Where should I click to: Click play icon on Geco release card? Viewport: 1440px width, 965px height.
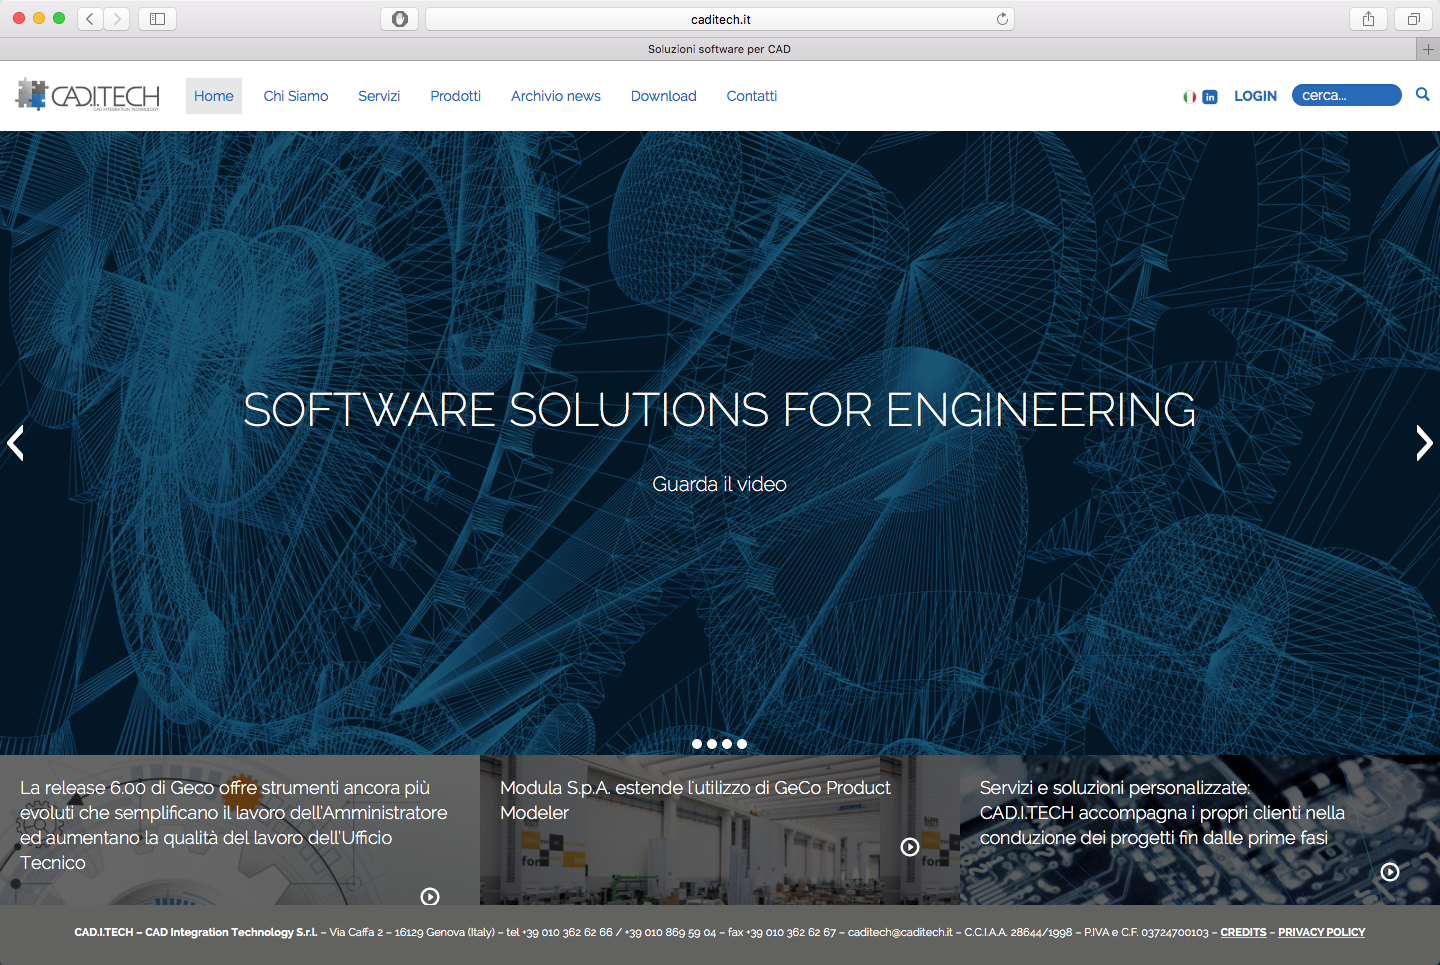[430, 897]
